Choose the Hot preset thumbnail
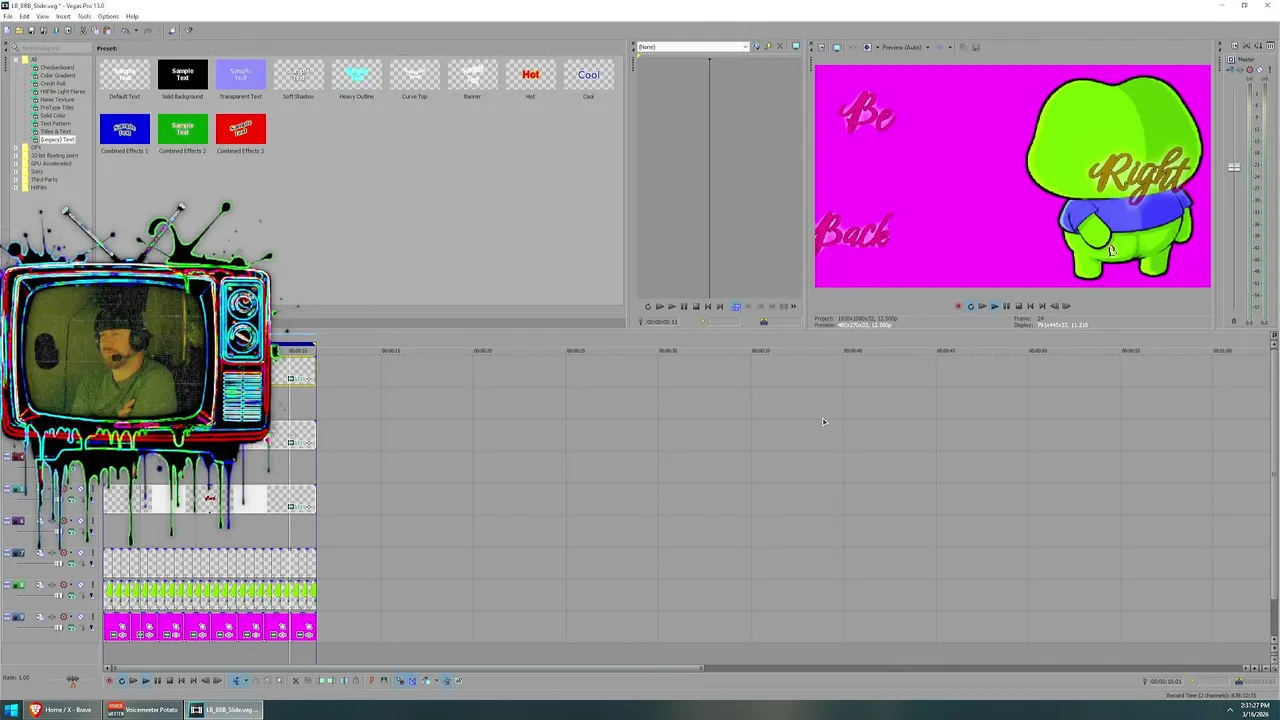The image size is (1280, 720). [x=531, y=75]
